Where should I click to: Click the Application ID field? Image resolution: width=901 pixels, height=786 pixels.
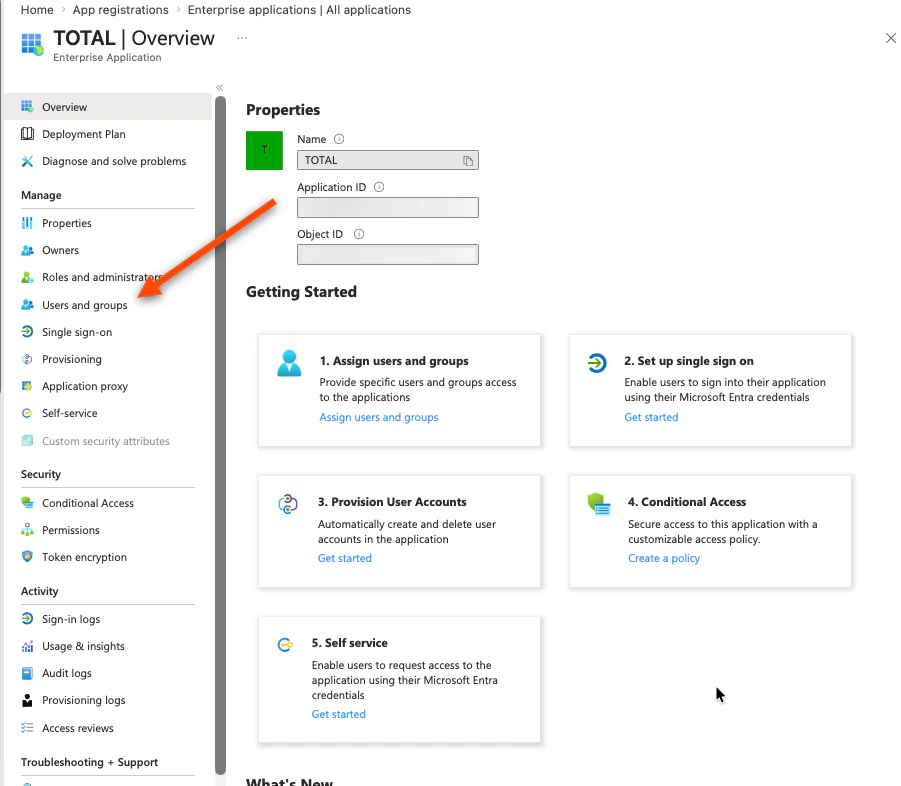click(x=387, y=207)
